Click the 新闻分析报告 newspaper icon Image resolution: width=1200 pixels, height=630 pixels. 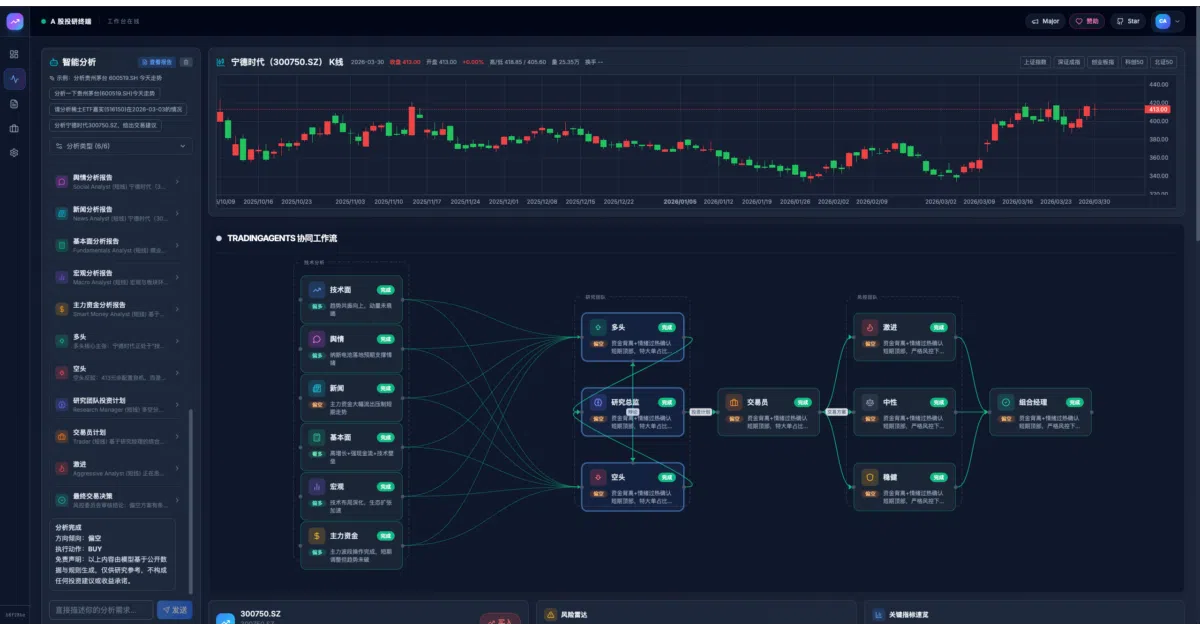click(62, 213)
